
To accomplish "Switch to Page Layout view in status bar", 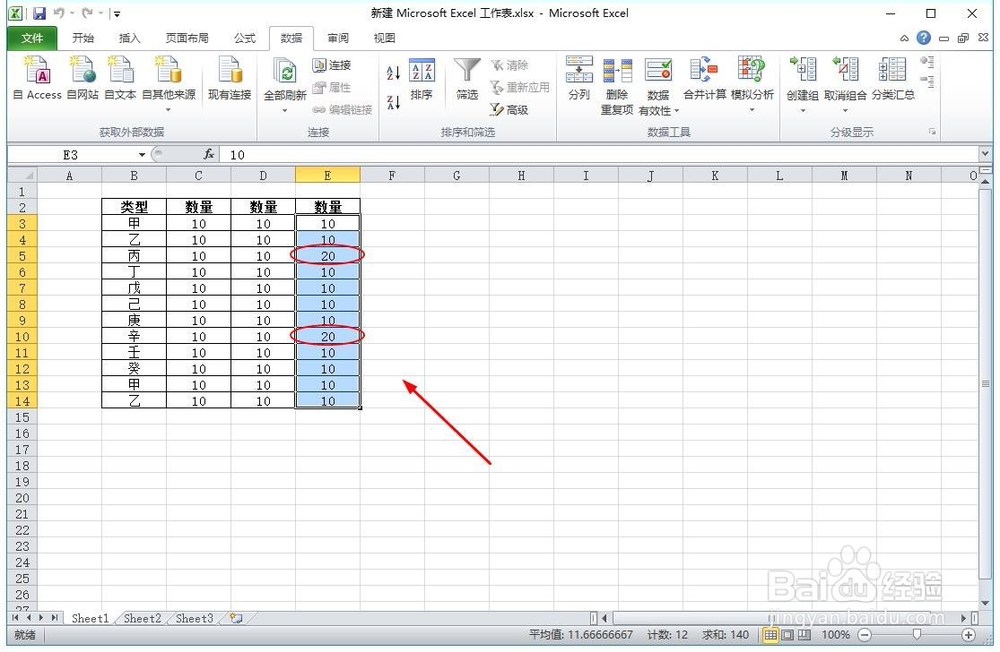I will 788,635.
